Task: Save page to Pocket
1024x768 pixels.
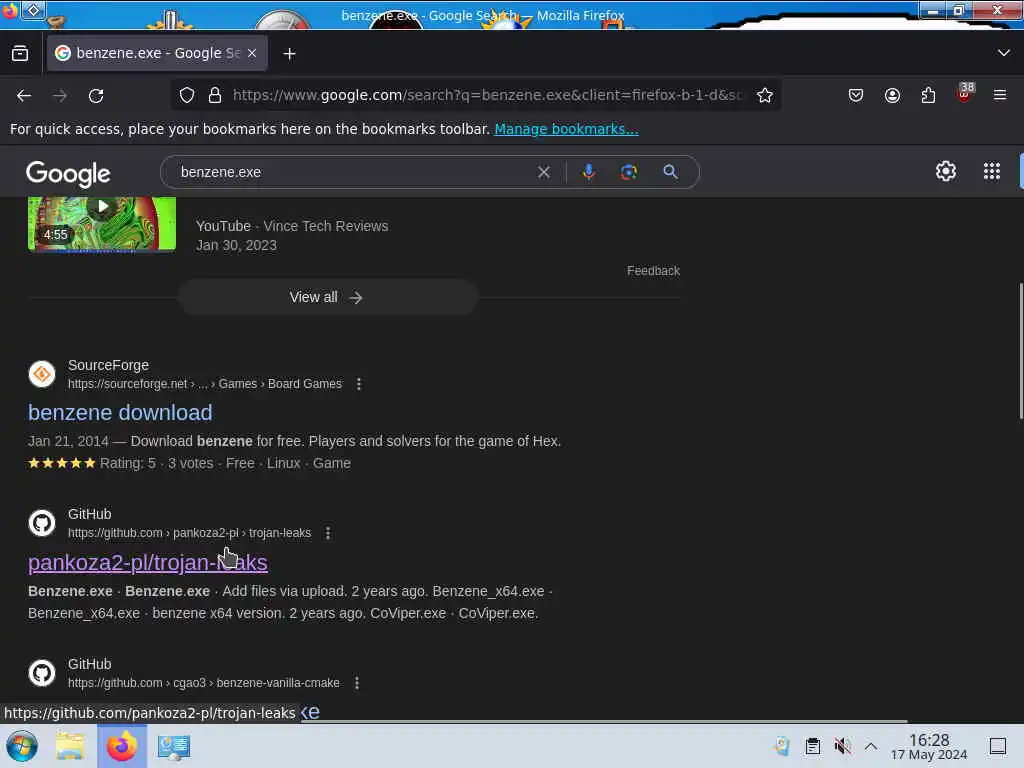Action: point(856,95)
